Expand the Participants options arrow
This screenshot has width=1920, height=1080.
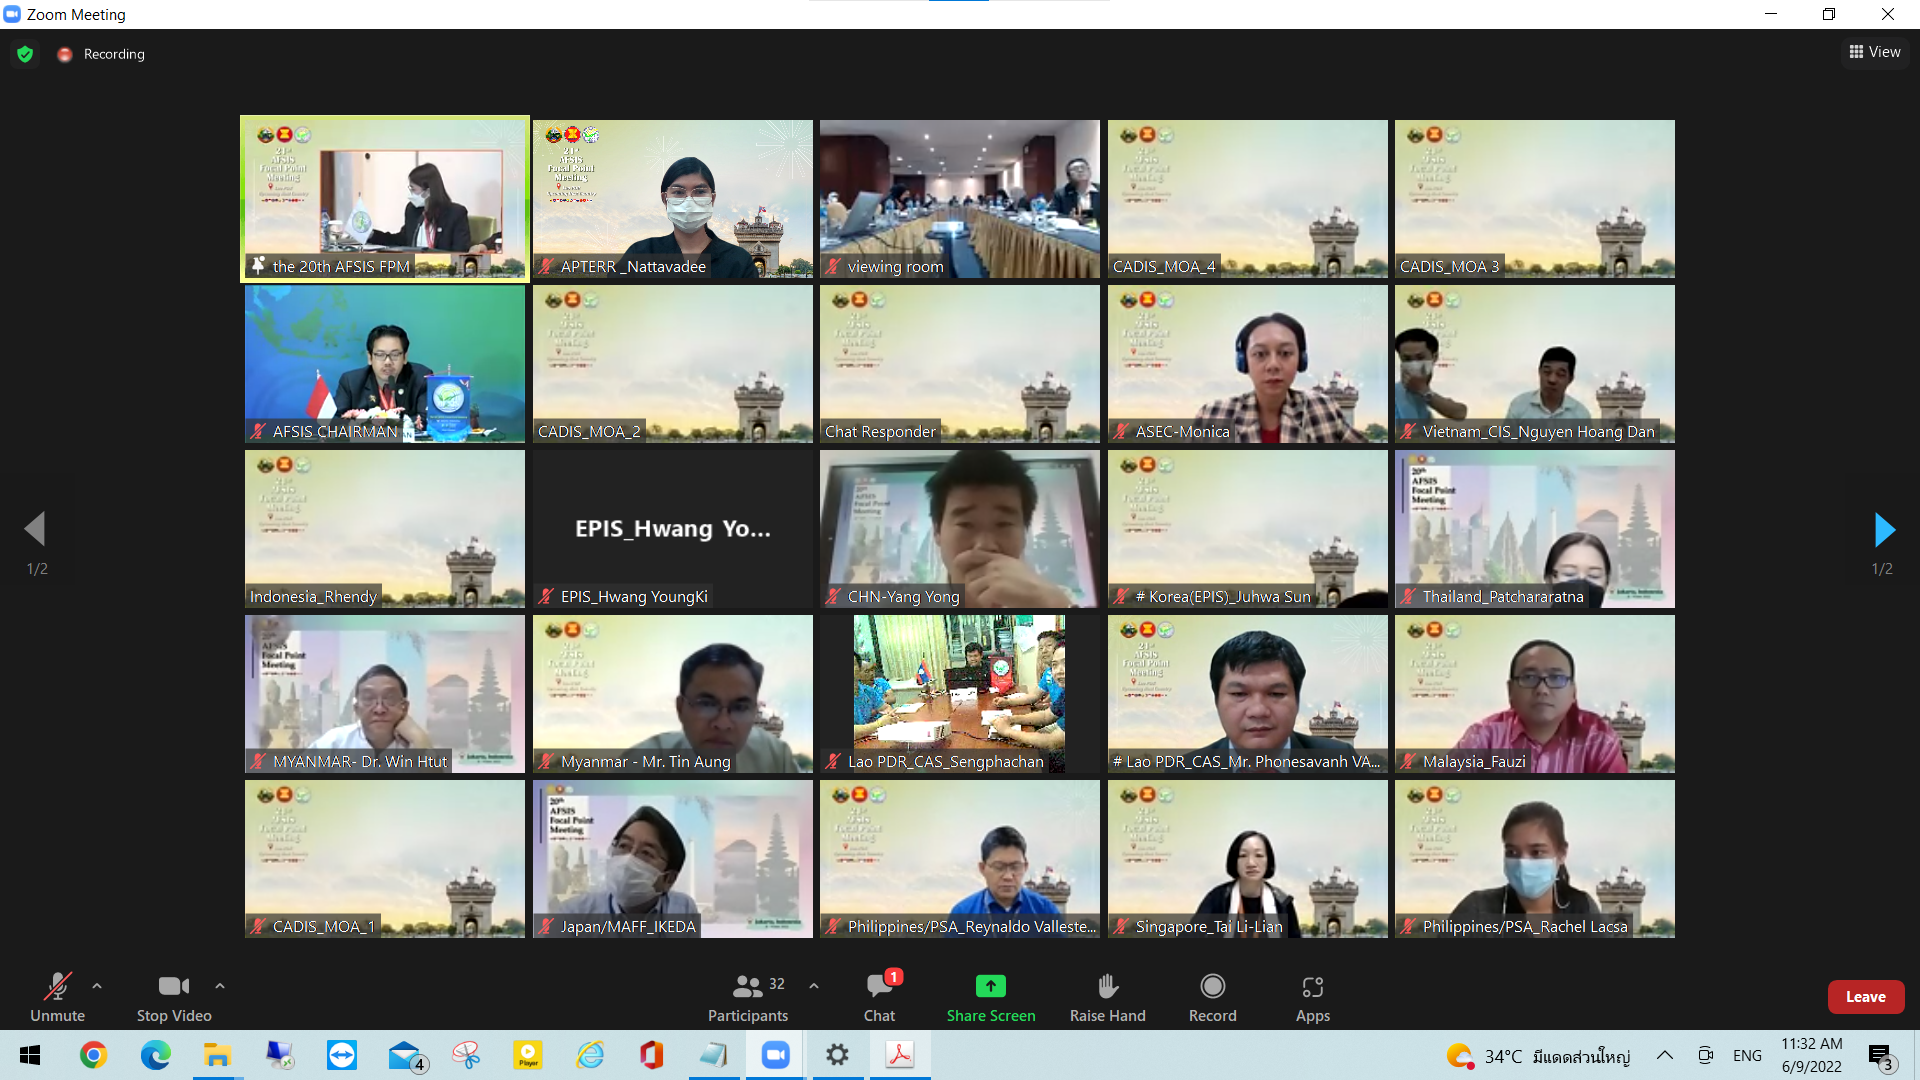coord(814,986)
